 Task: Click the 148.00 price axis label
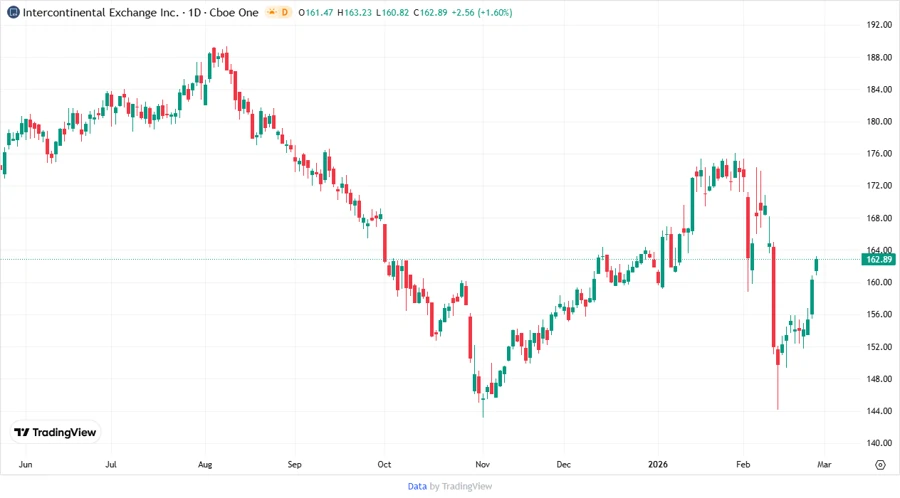click(879, 379)
